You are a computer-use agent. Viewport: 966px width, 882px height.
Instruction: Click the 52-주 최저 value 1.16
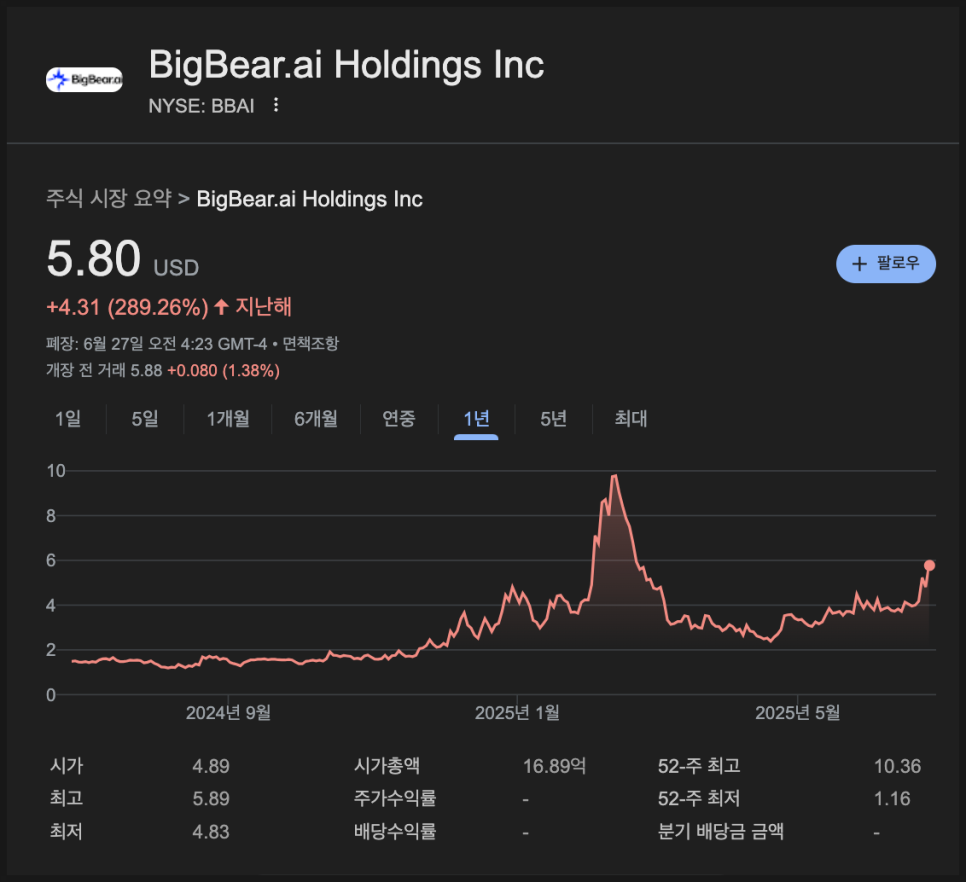pos(891,799)
